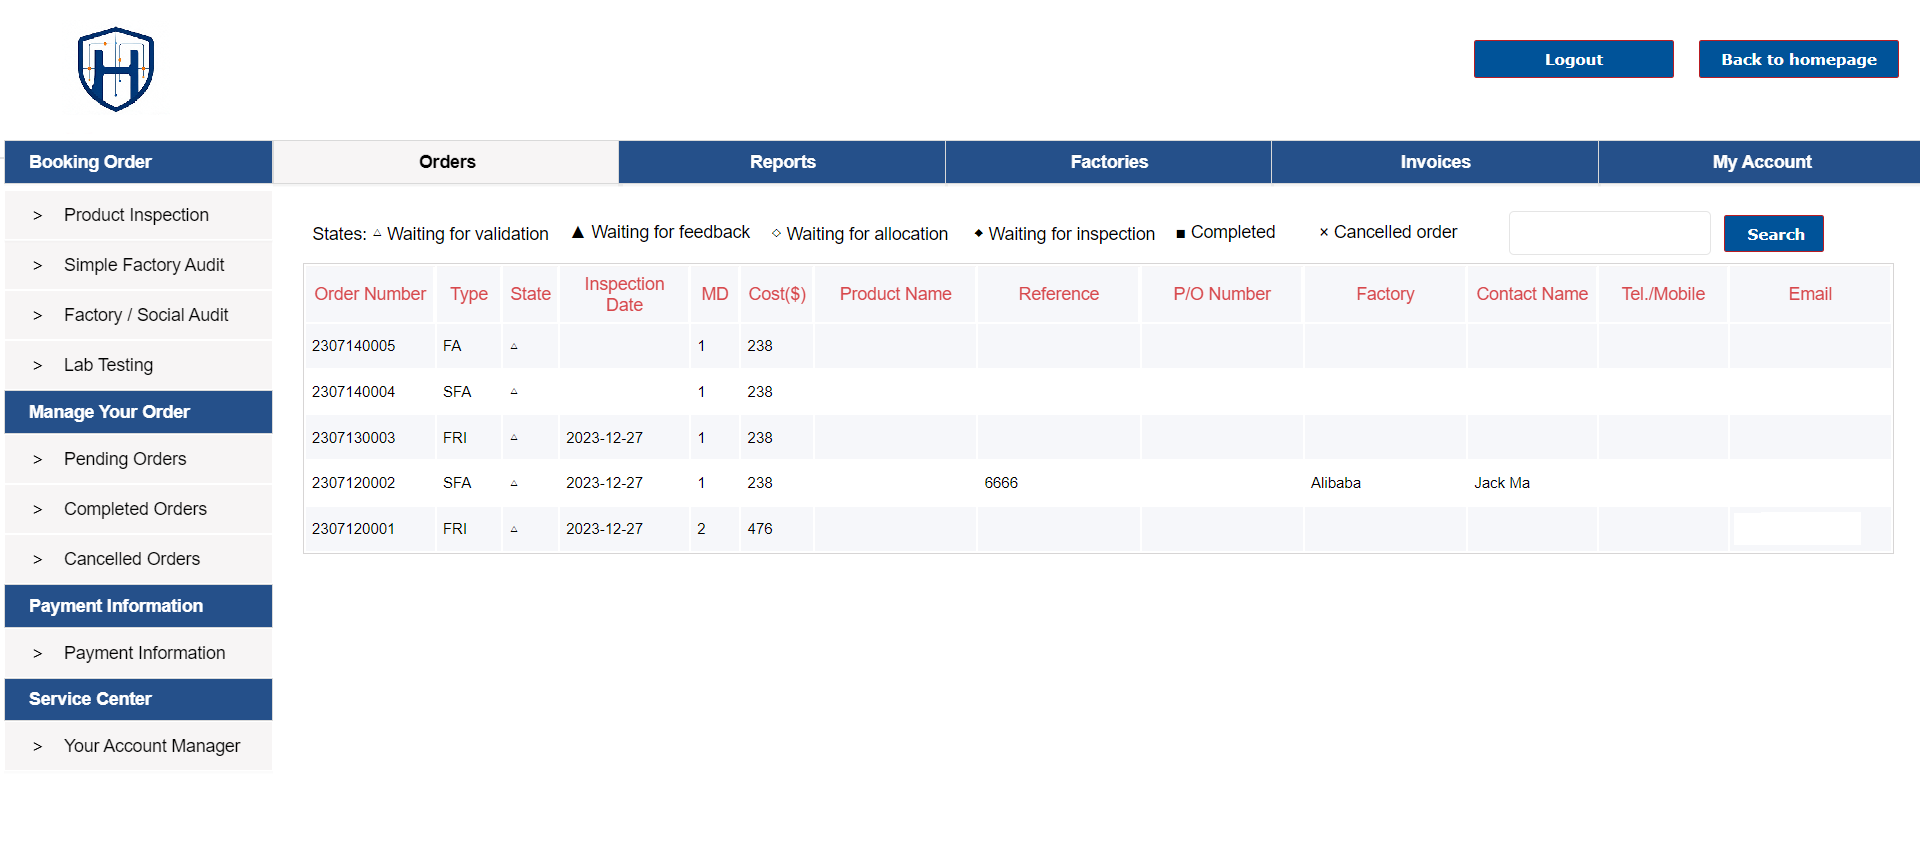The height and width of the screenshot is (848, 1920).
Task: Go to My Account tab
Action: pos(1760,162)
